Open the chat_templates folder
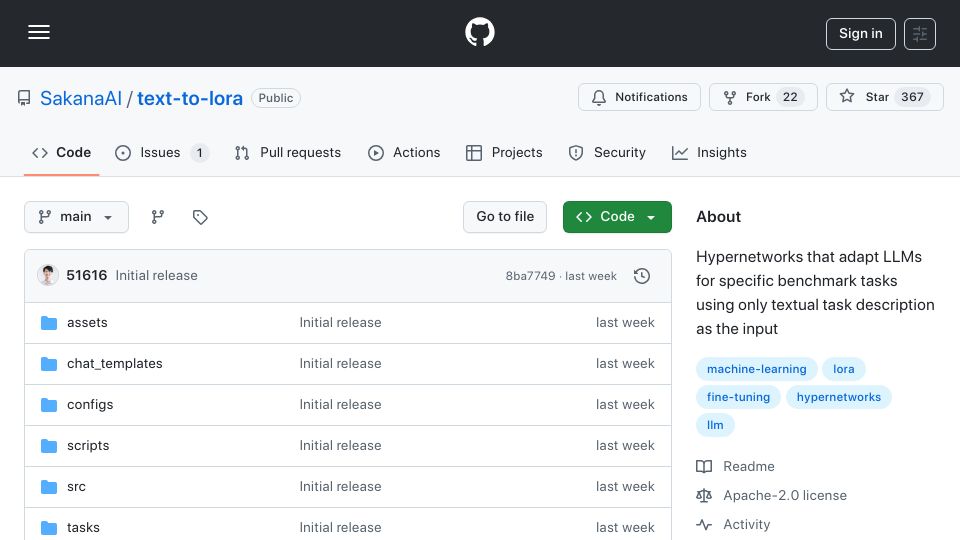The image size is (960, 540). pyautogui.click(x=114, y=364)
